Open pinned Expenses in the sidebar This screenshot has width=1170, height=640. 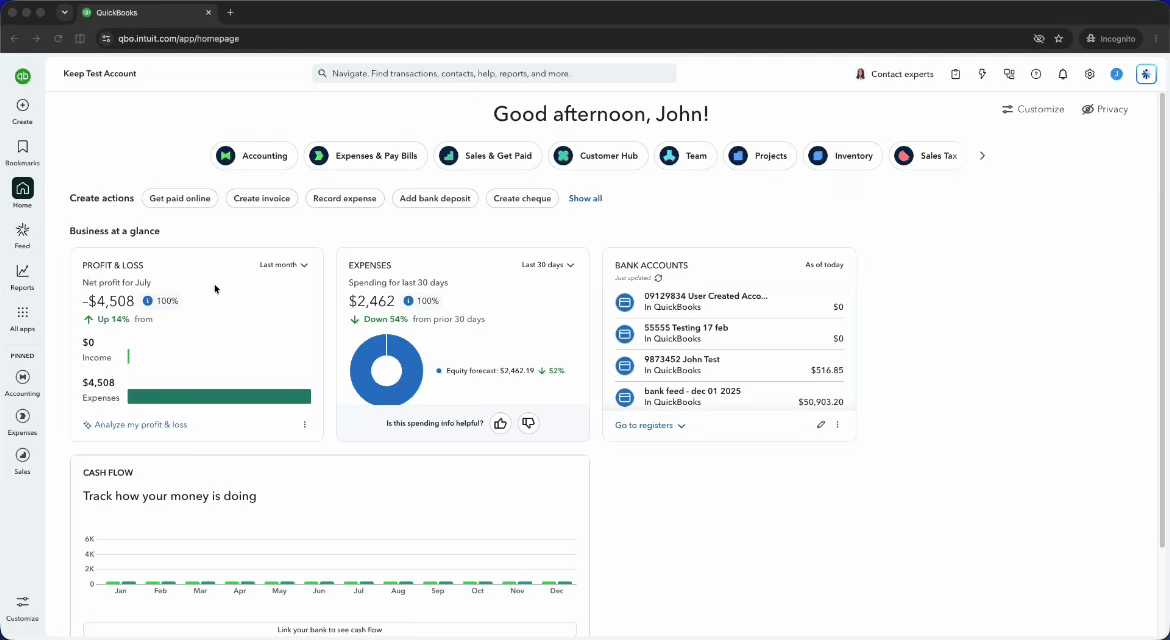(22, 422)
